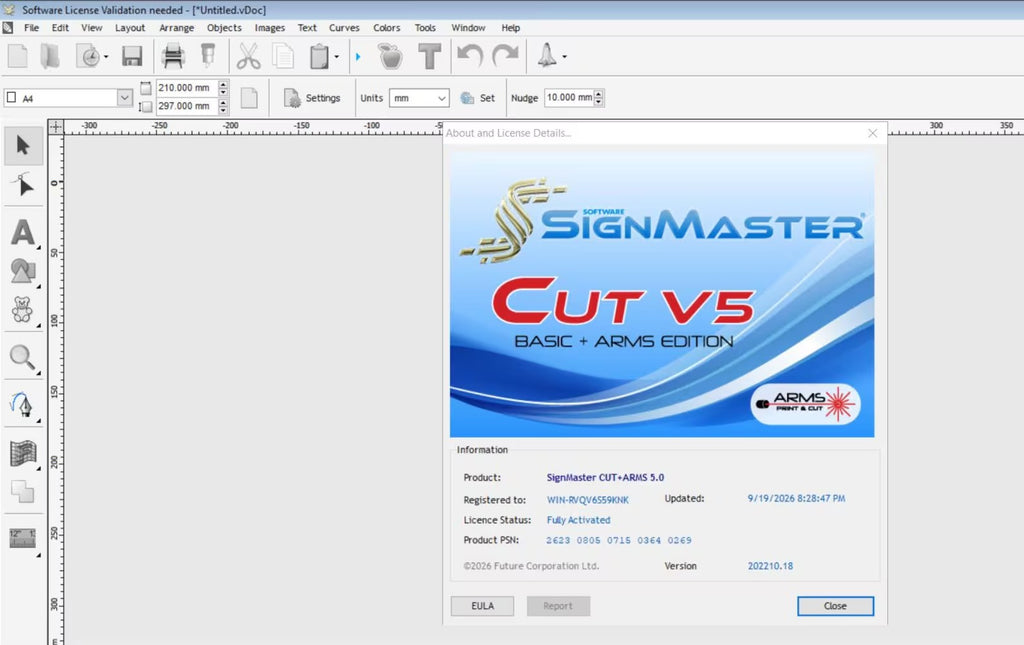The width and height of the screenshot is (1024, 645).
Task: Click the Set units button
Action: [x=477, y=98]
